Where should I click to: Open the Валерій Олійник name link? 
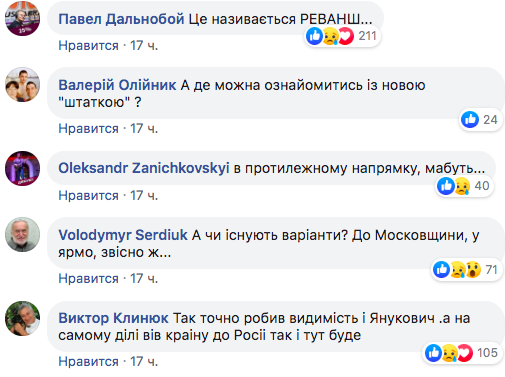click(x=117, y=85)
